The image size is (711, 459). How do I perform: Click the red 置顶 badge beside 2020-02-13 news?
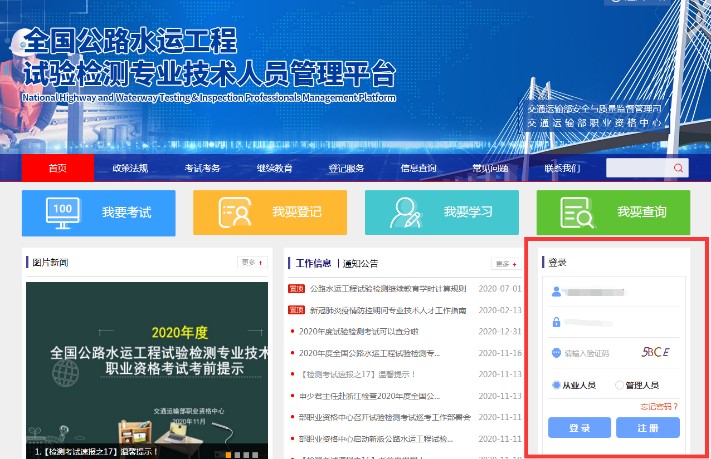pos(297,310)
